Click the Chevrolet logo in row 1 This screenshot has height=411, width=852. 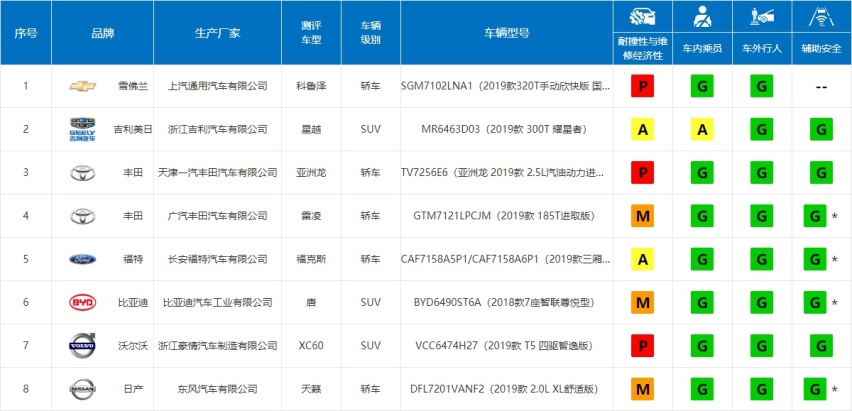[x=83, y=86]
